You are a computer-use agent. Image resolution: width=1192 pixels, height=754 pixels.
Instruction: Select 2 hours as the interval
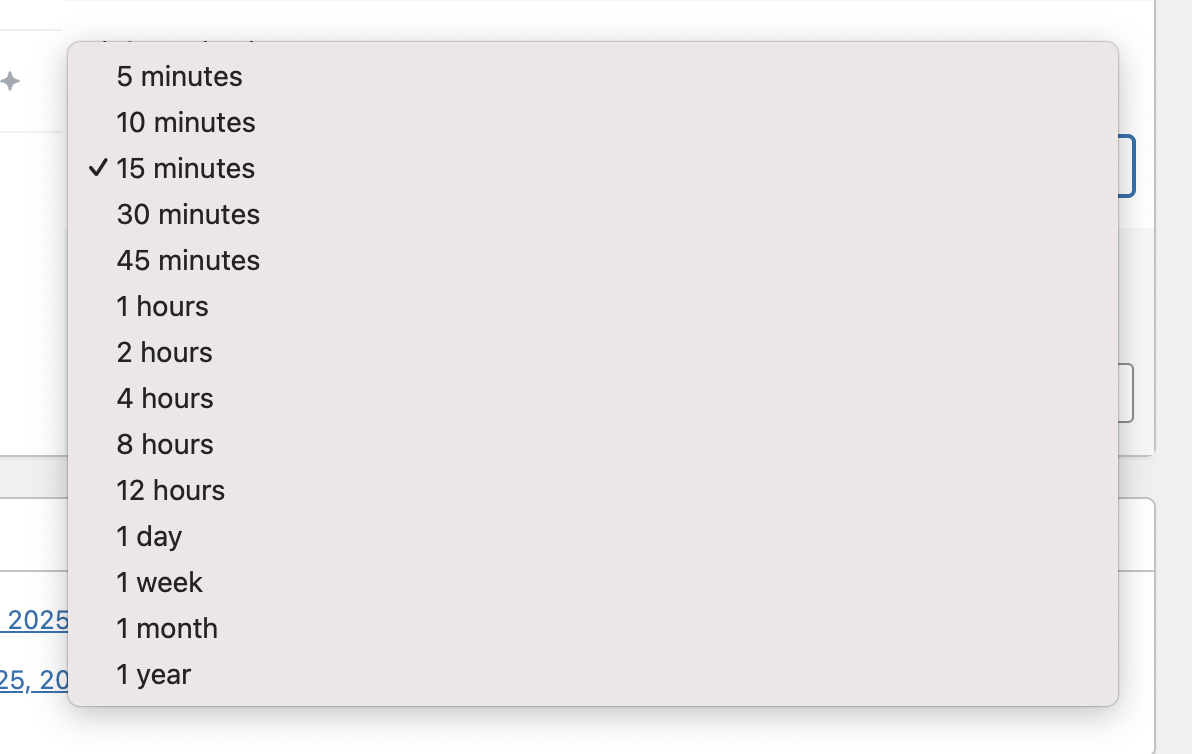tap(164, 352)
